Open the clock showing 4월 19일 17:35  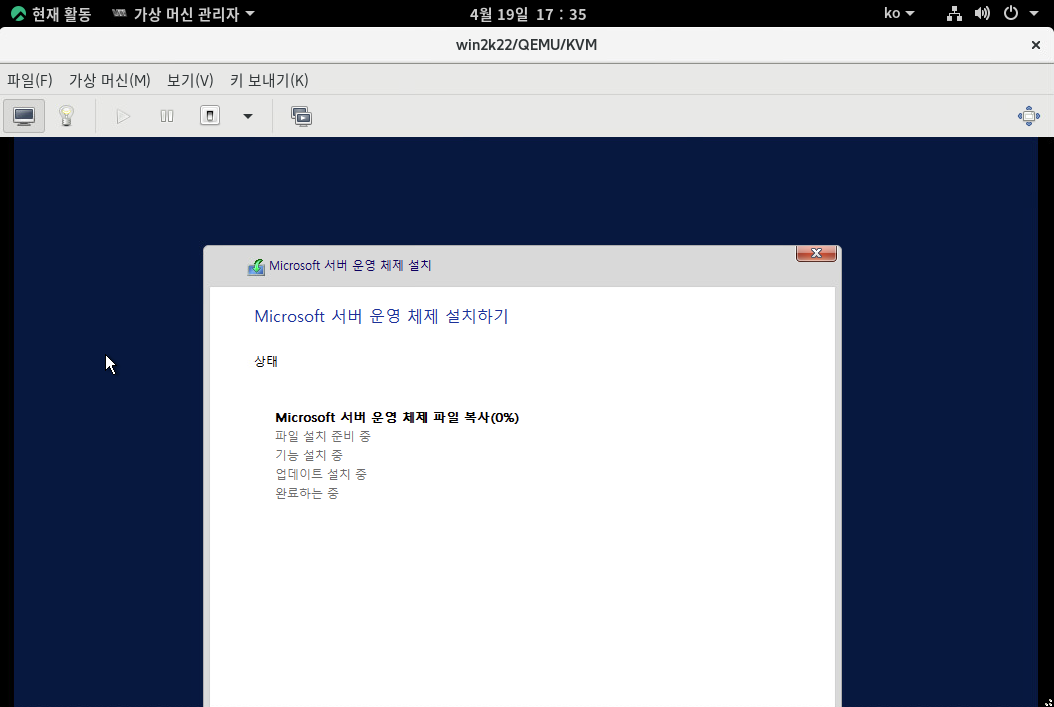click(x=528, y=14)
